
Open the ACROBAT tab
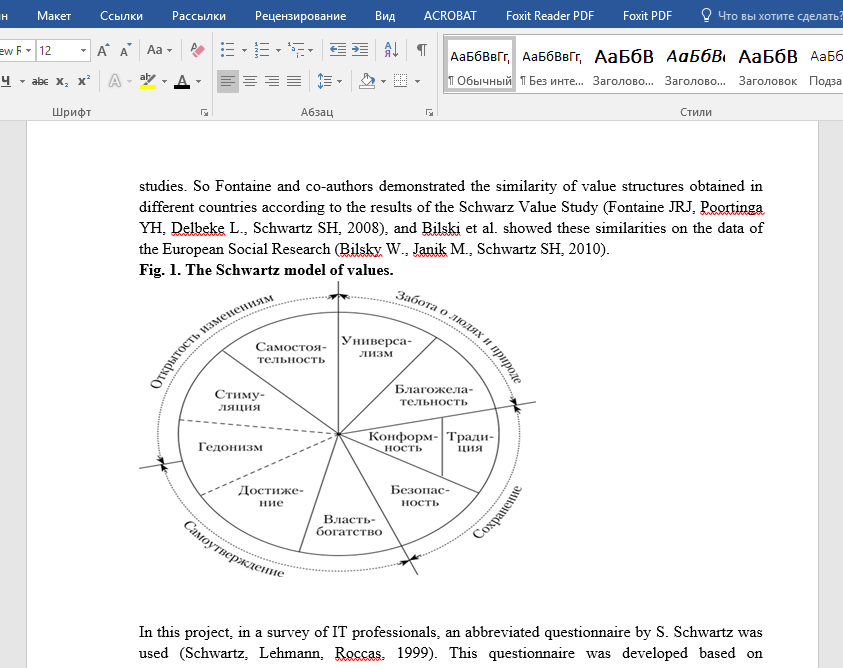[x=450, y=16]
